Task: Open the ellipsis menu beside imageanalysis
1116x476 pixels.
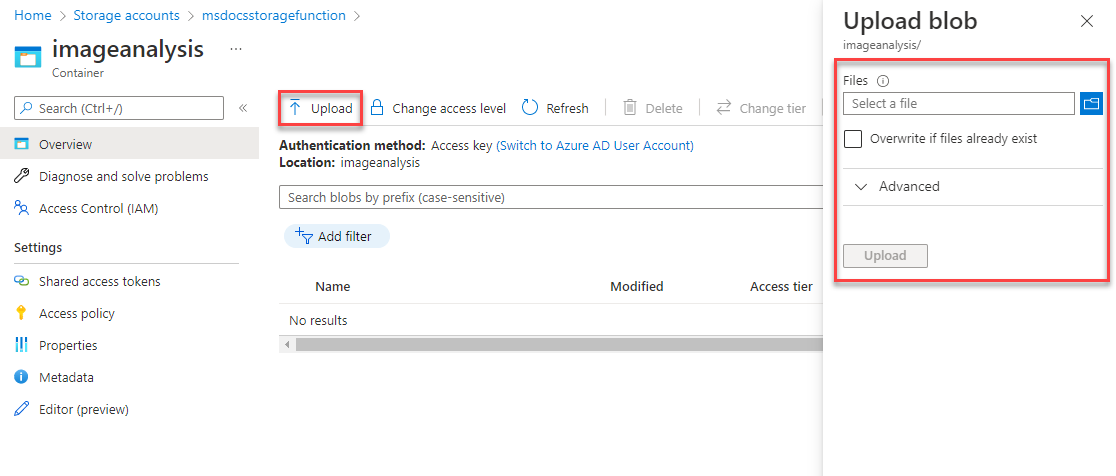Action: click(236, 48)
